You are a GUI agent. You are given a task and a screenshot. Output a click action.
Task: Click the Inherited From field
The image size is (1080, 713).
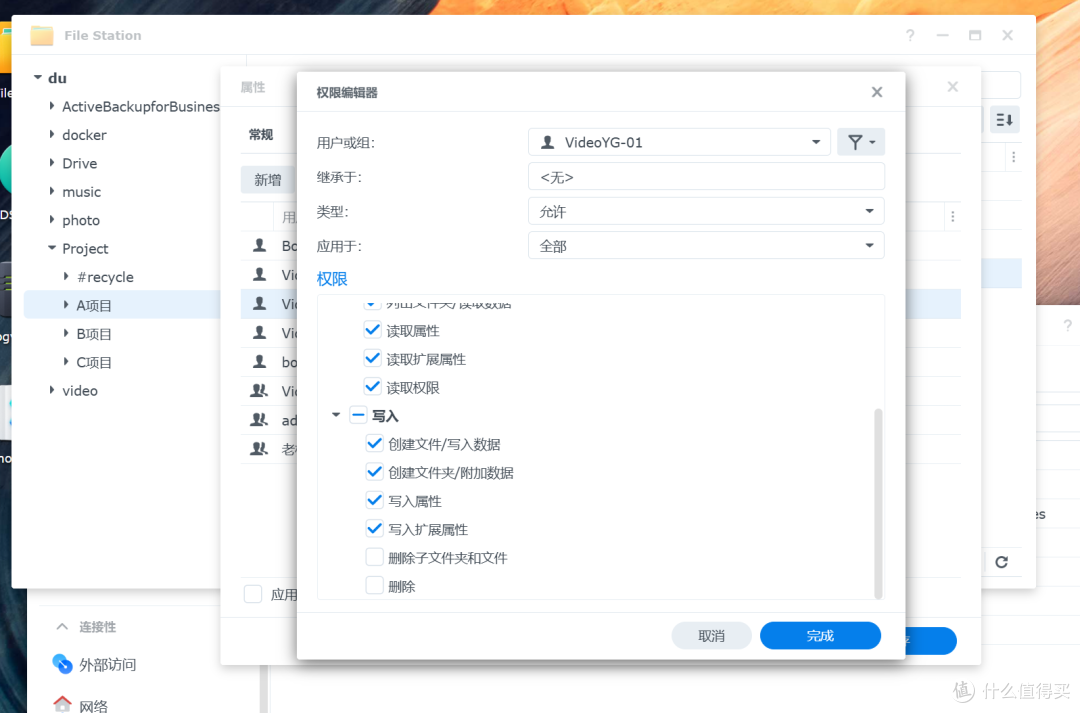pyautogui.click(x=706, y=177)
